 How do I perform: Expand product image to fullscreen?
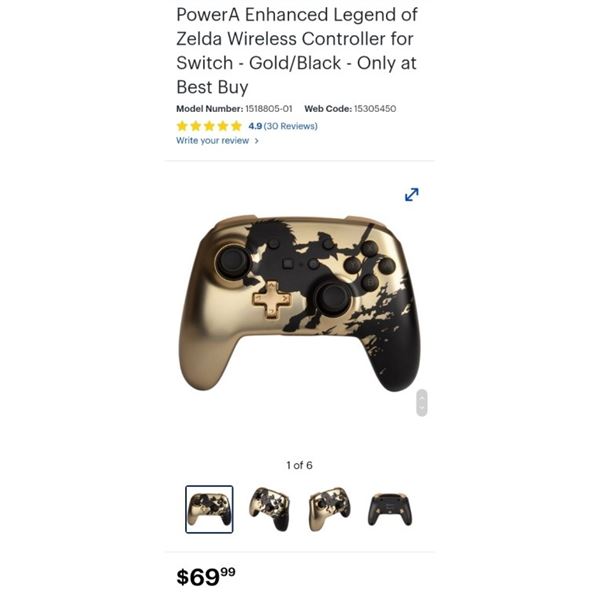click(x=411, y=194)
